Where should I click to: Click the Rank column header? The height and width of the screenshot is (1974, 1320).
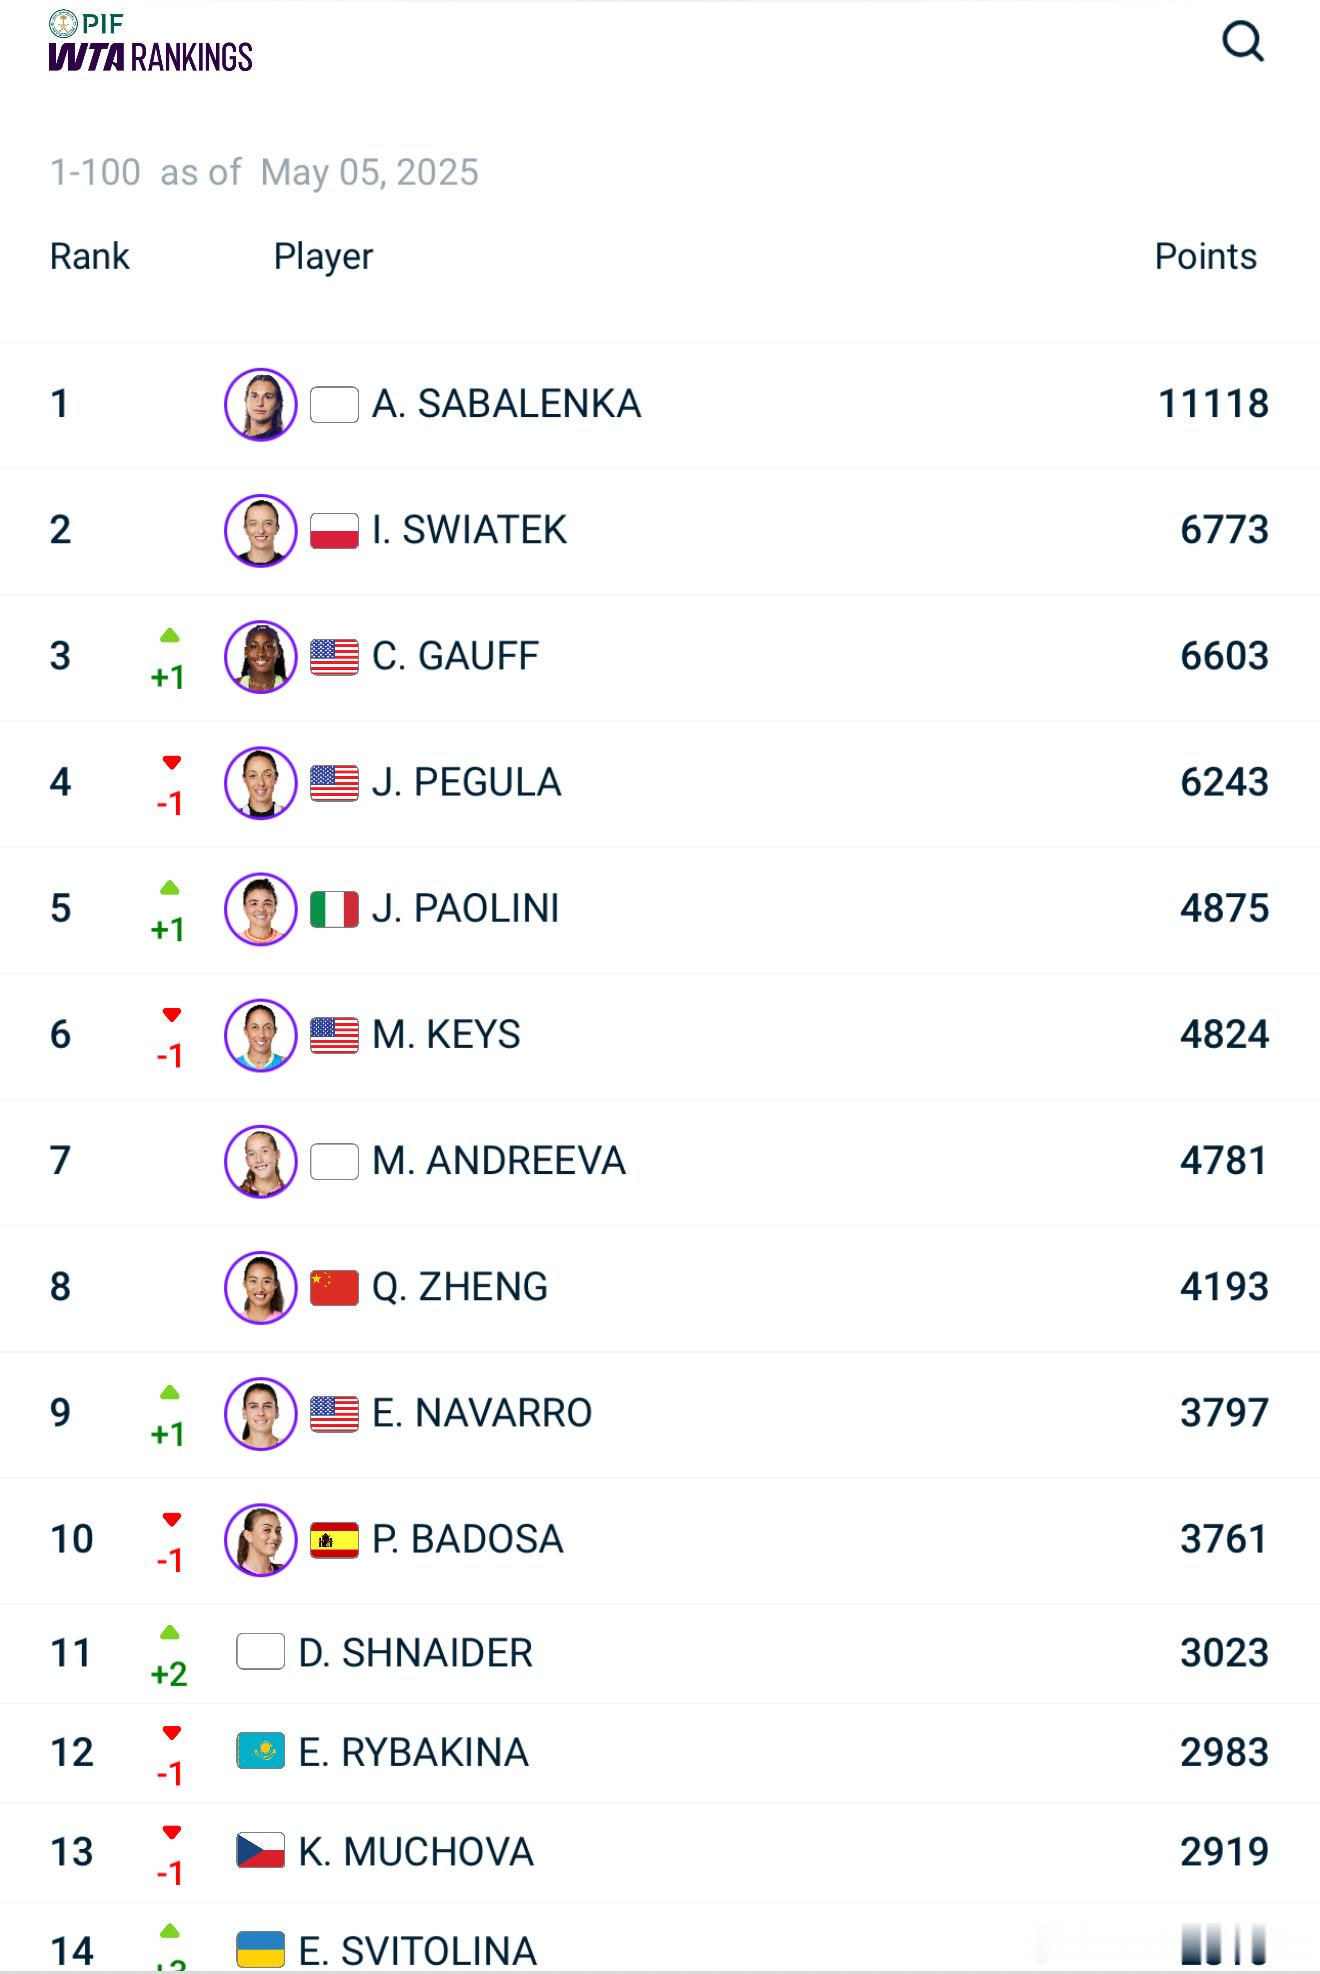click(90, 257)
